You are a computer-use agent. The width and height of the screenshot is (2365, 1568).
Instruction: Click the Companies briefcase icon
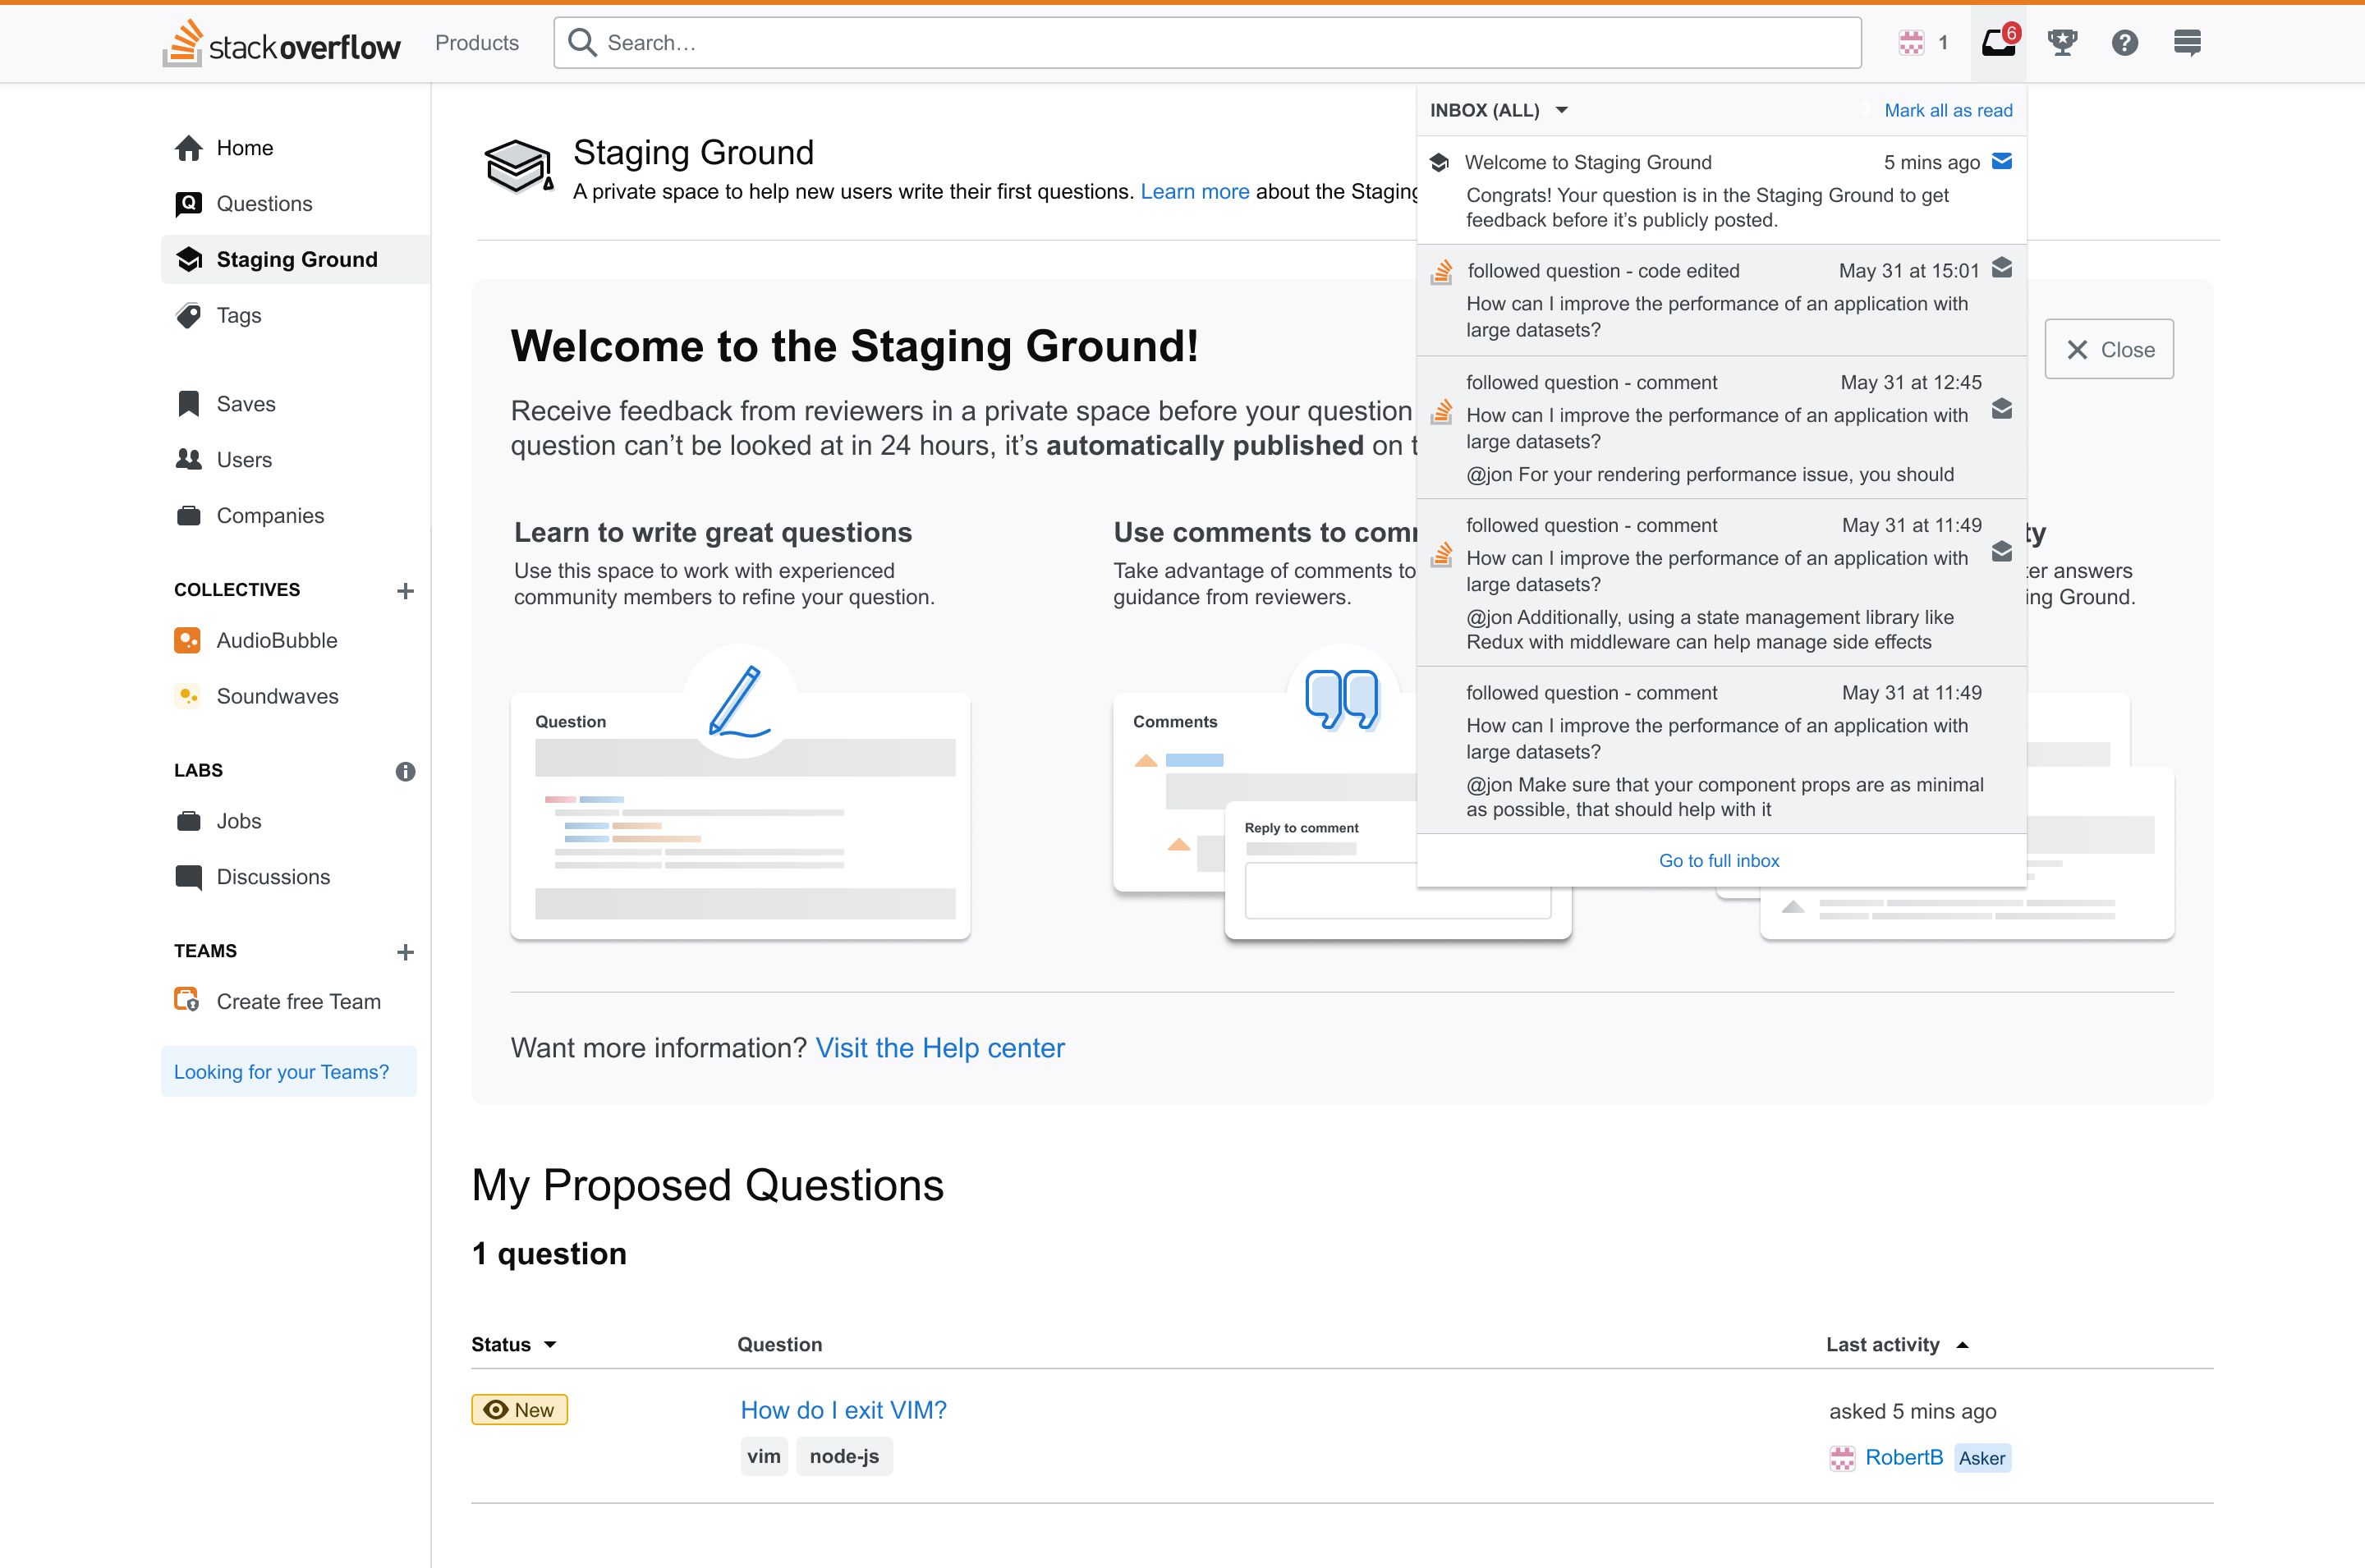click(188, 516)
